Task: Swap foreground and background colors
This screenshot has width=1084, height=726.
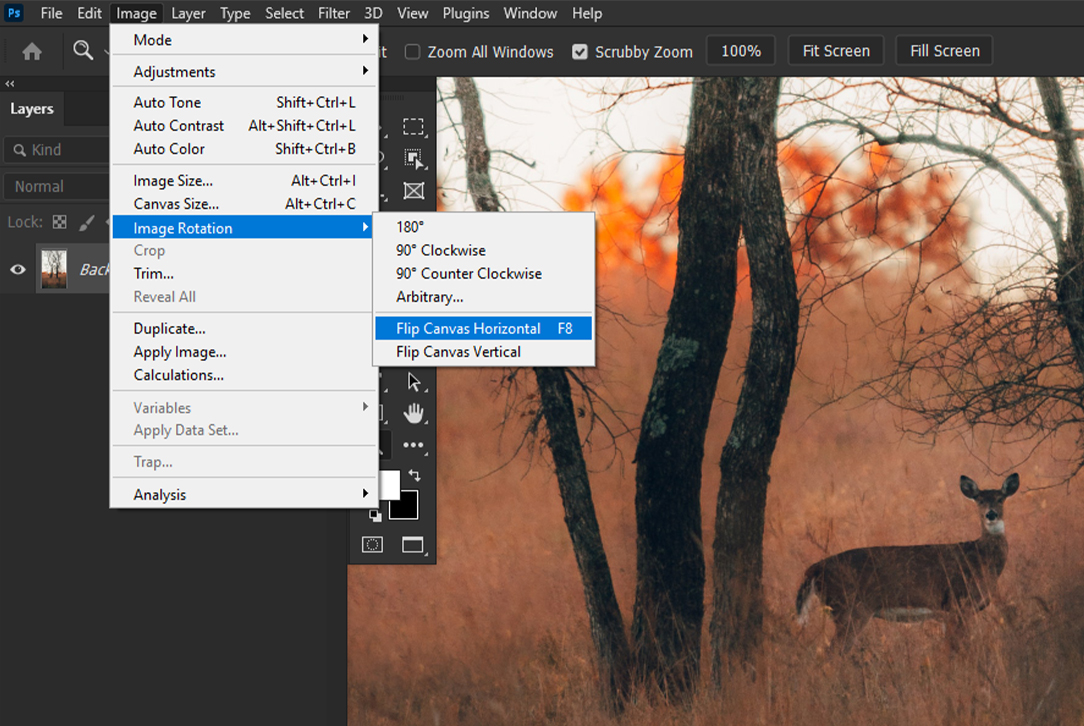Action: [416, 474]
